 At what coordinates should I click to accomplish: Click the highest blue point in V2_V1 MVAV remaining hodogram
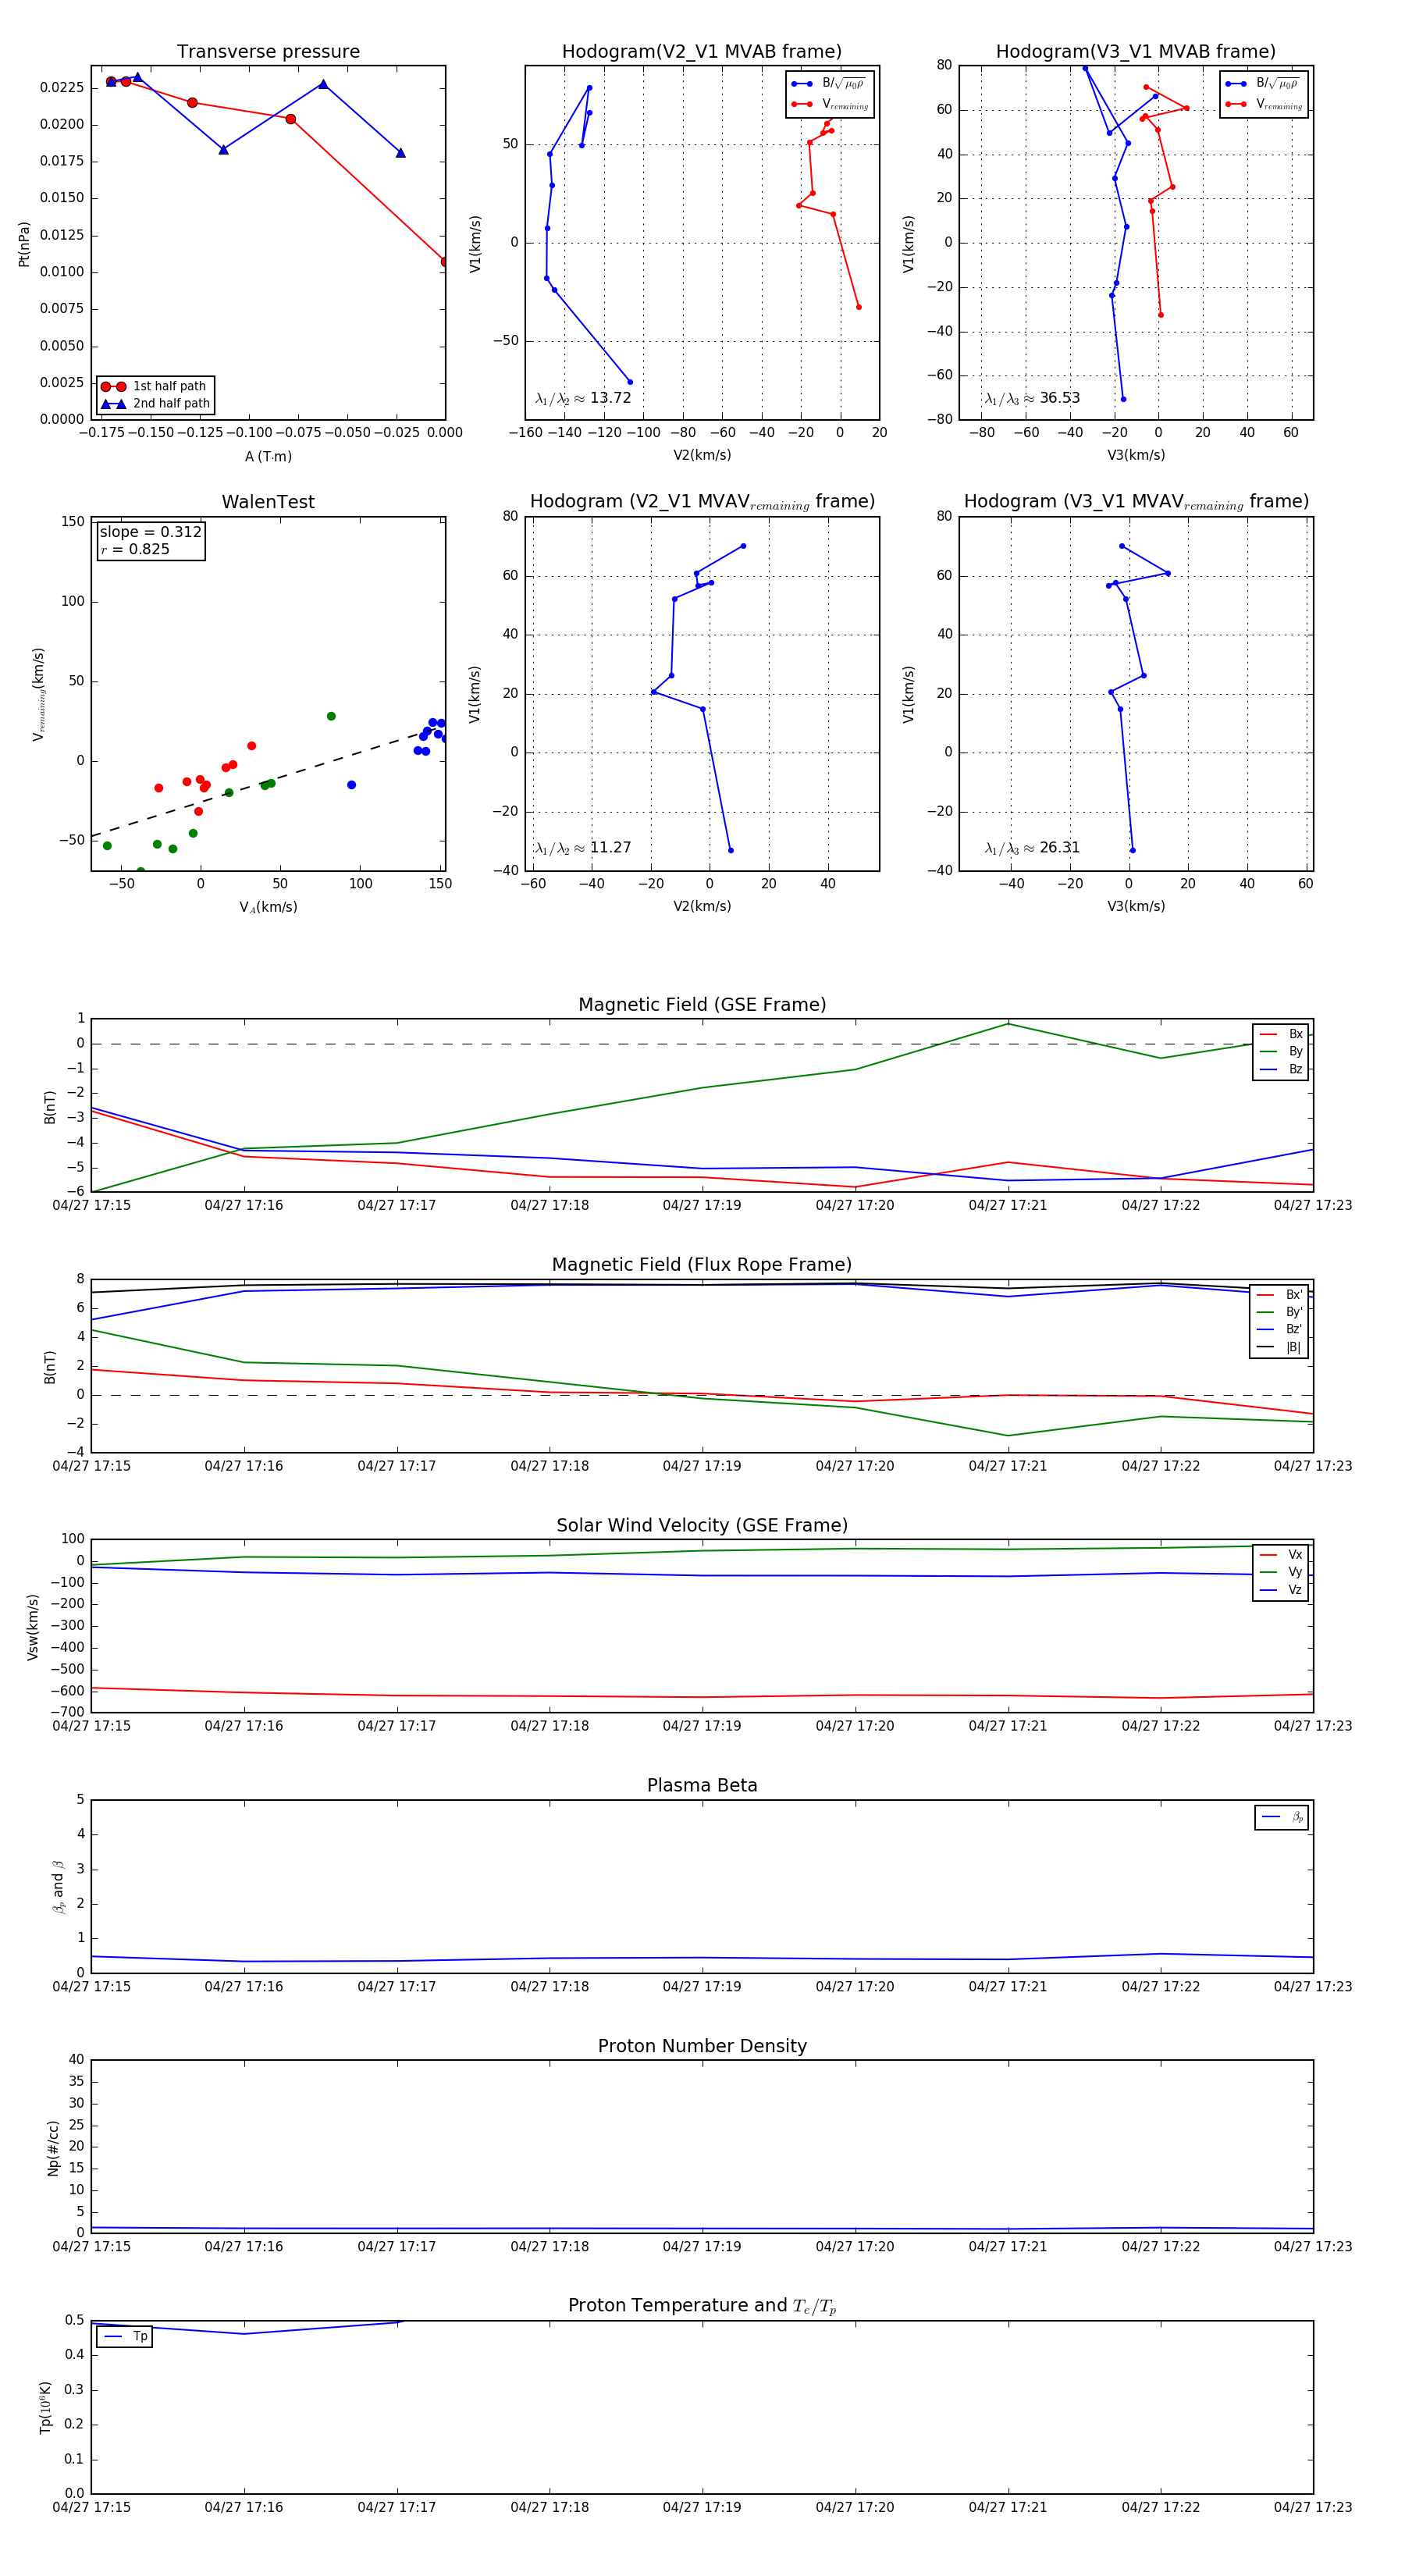[743, 546]
